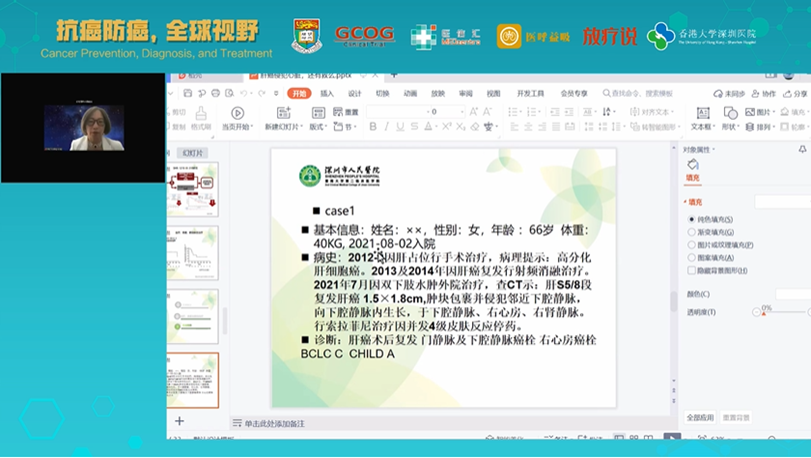Click the new slide (新建幻灯片) icon
The image size is (811, 458).
[x=283, y=113]
